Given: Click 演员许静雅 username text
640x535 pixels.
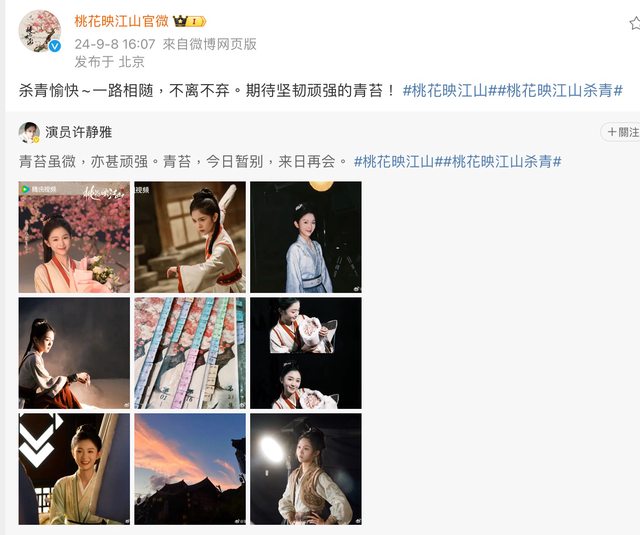Looking at the screenshot, I should pyautogui.click(x=78, y=132).
